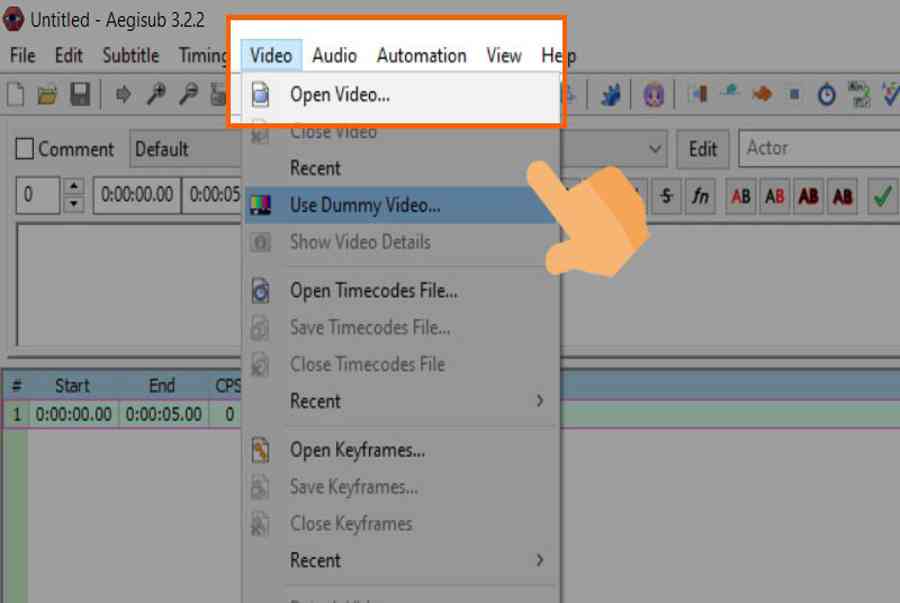Click the End column header in the grid
The height and width of the screenshot is (603, 900).
(162, 386)
